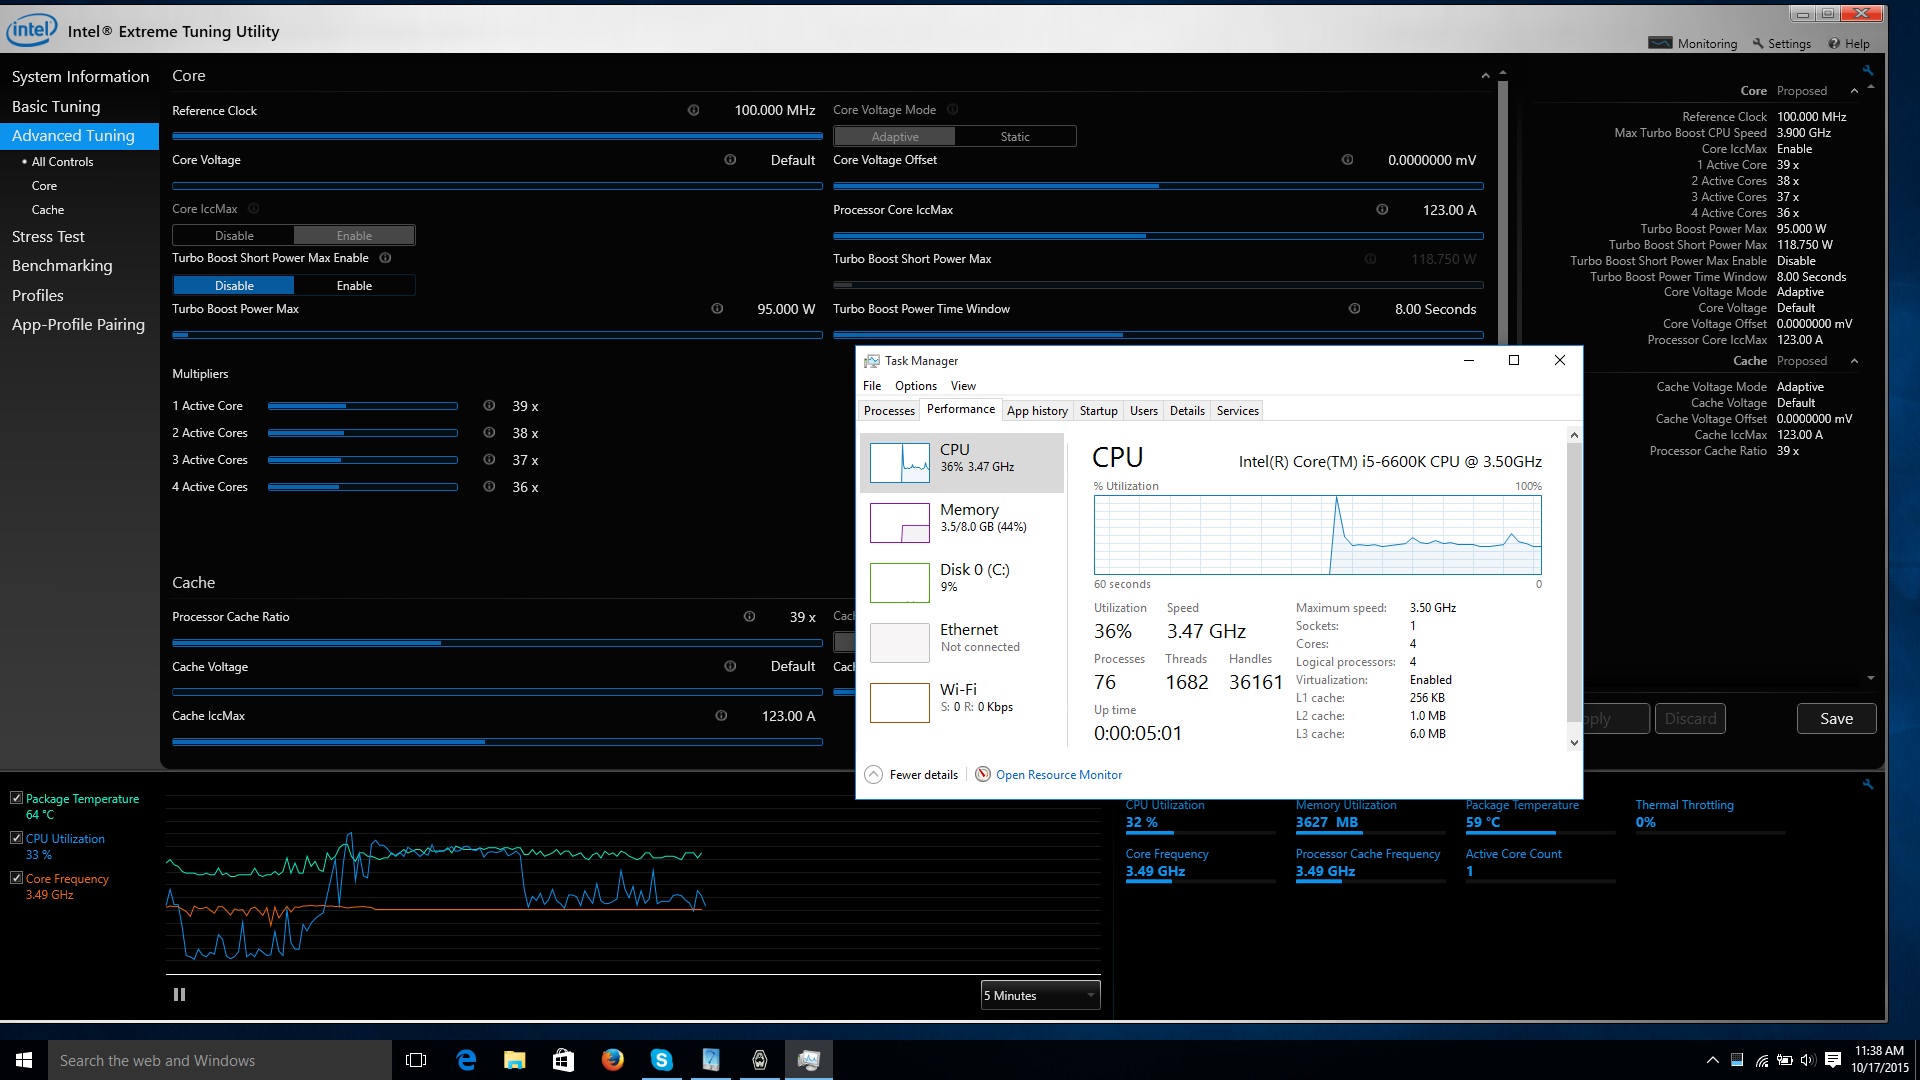
Task: Switch to App history tab
Action: pyautogui.click(x=1037, y=411)
